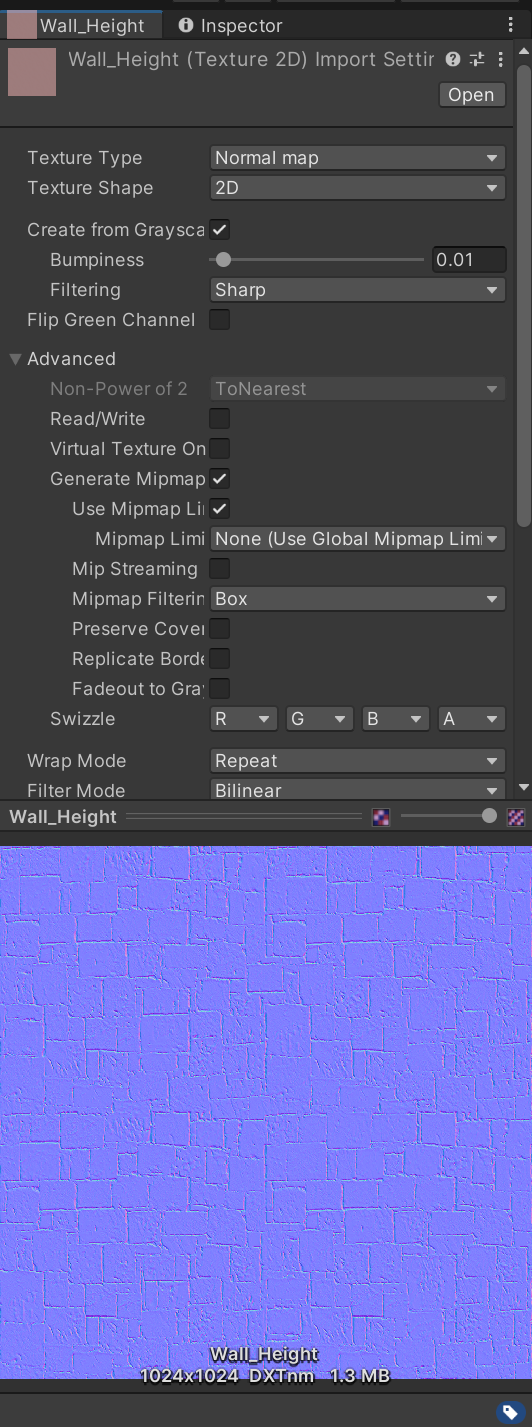Enable the Read/Write checkbox
The width and height of the screenshot is (532, 1427).
pos(220,419)
